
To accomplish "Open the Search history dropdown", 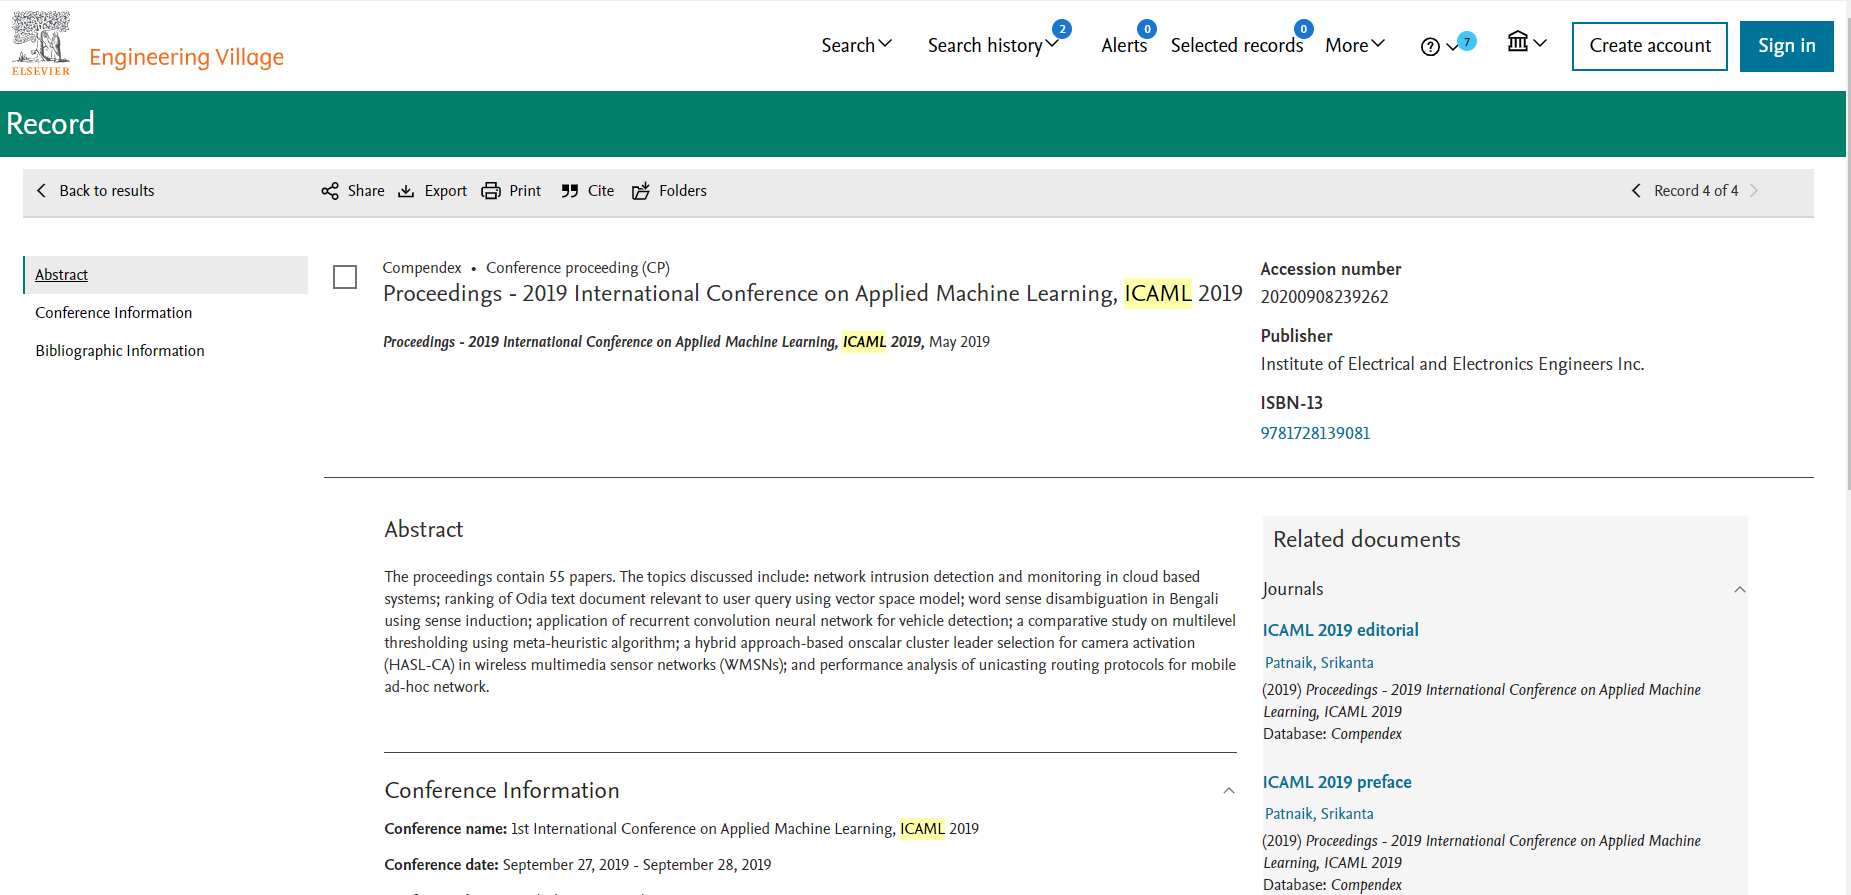I will (992, 45).
